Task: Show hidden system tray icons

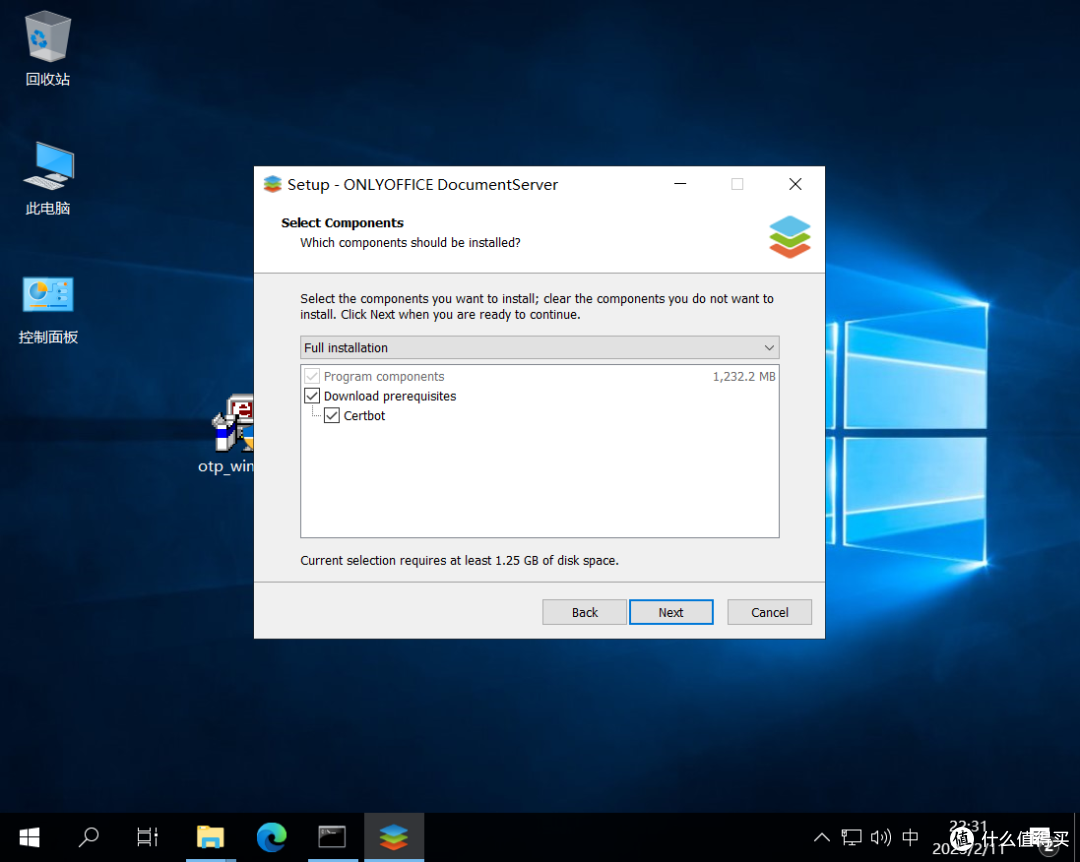Action: point(821,838)
